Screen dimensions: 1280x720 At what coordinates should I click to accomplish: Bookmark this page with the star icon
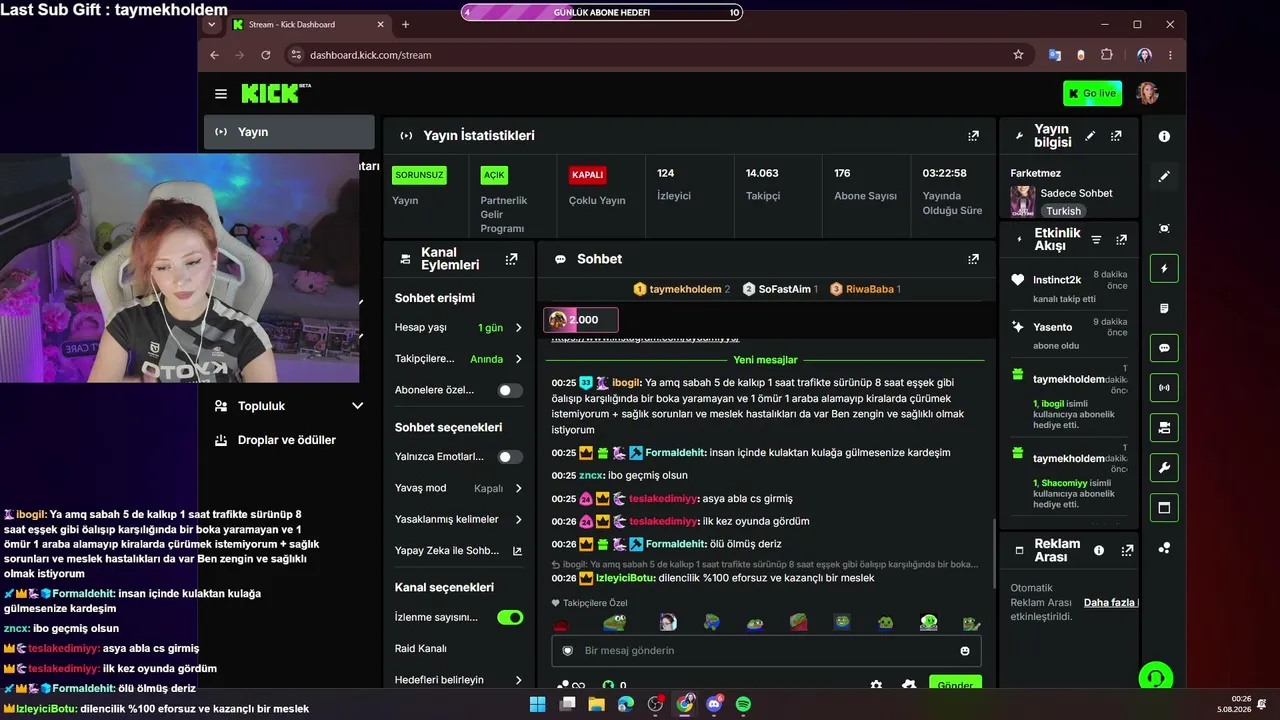click(x=1018, y=55)
